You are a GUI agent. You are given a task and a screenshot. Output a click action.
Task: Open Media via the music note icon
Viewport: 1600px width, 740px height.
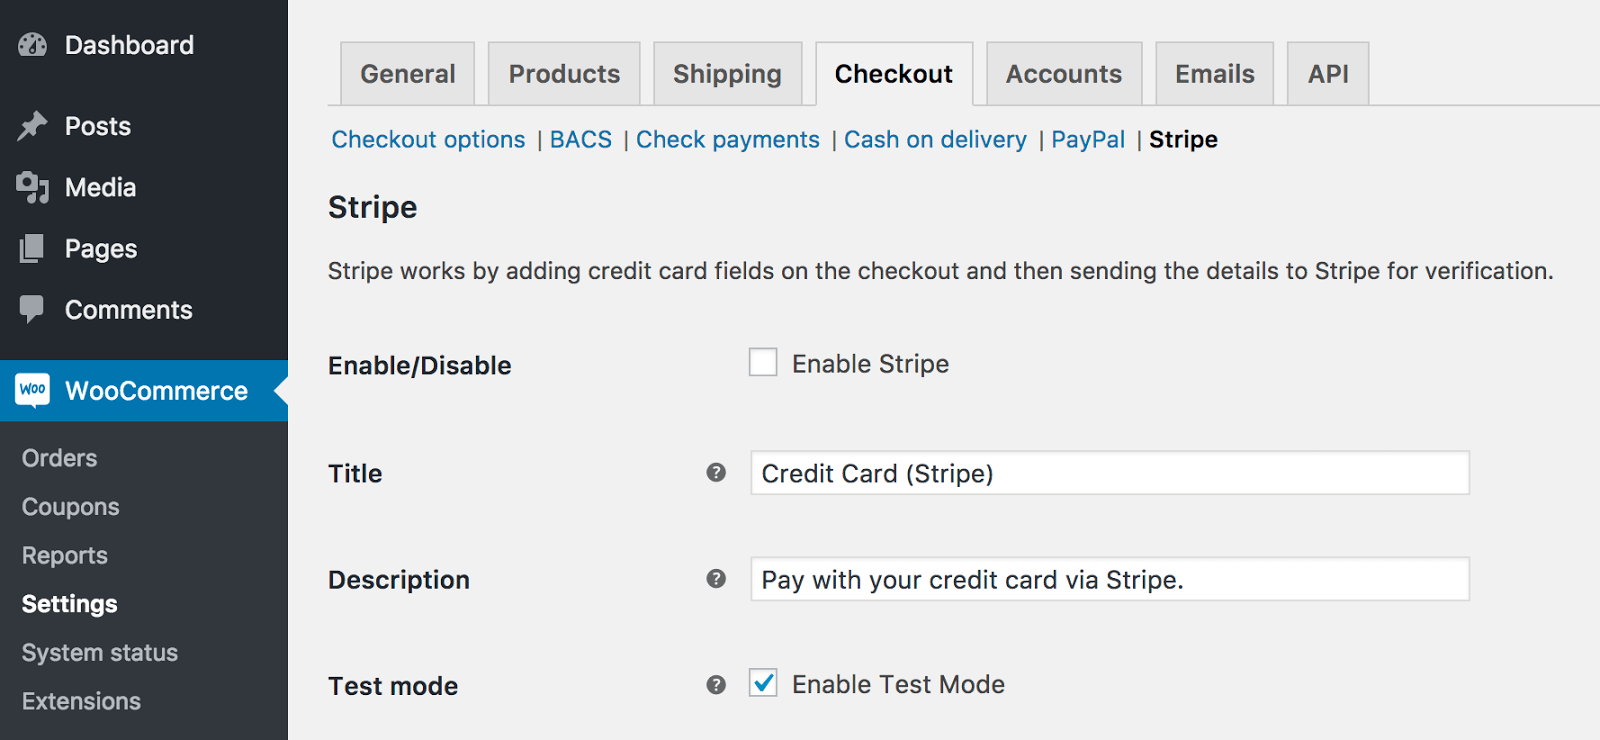click(33, 187)
